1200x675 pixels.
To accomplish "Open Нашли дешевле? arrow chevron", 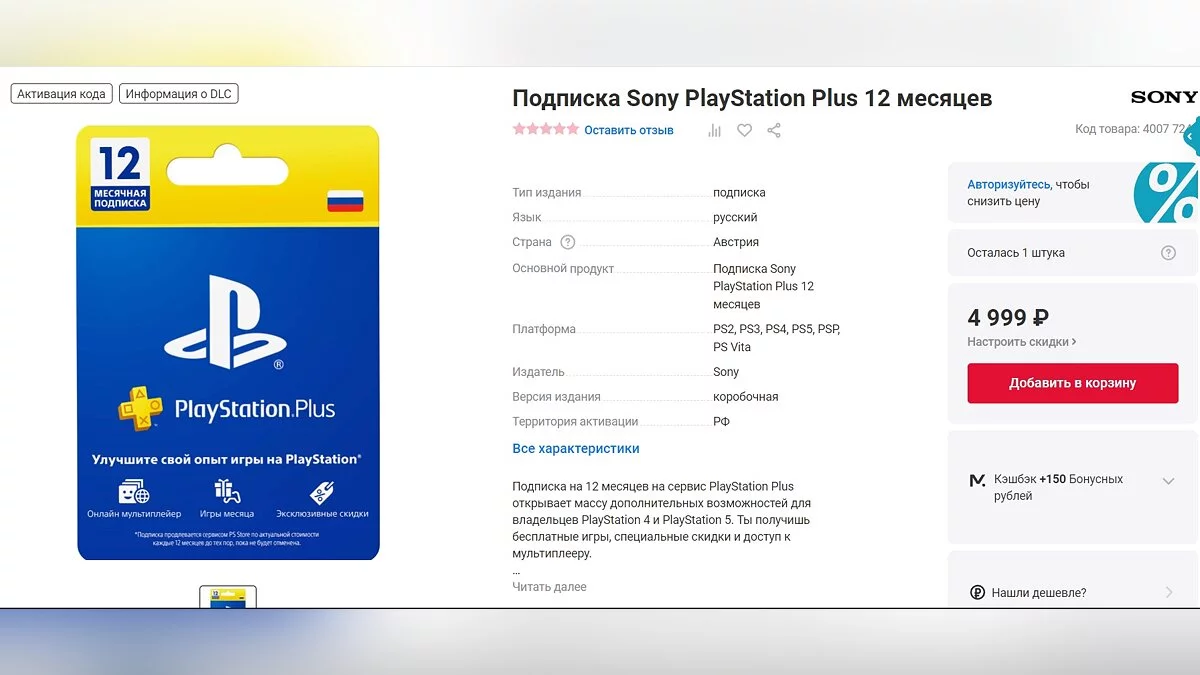I will tap(1169, 593).
